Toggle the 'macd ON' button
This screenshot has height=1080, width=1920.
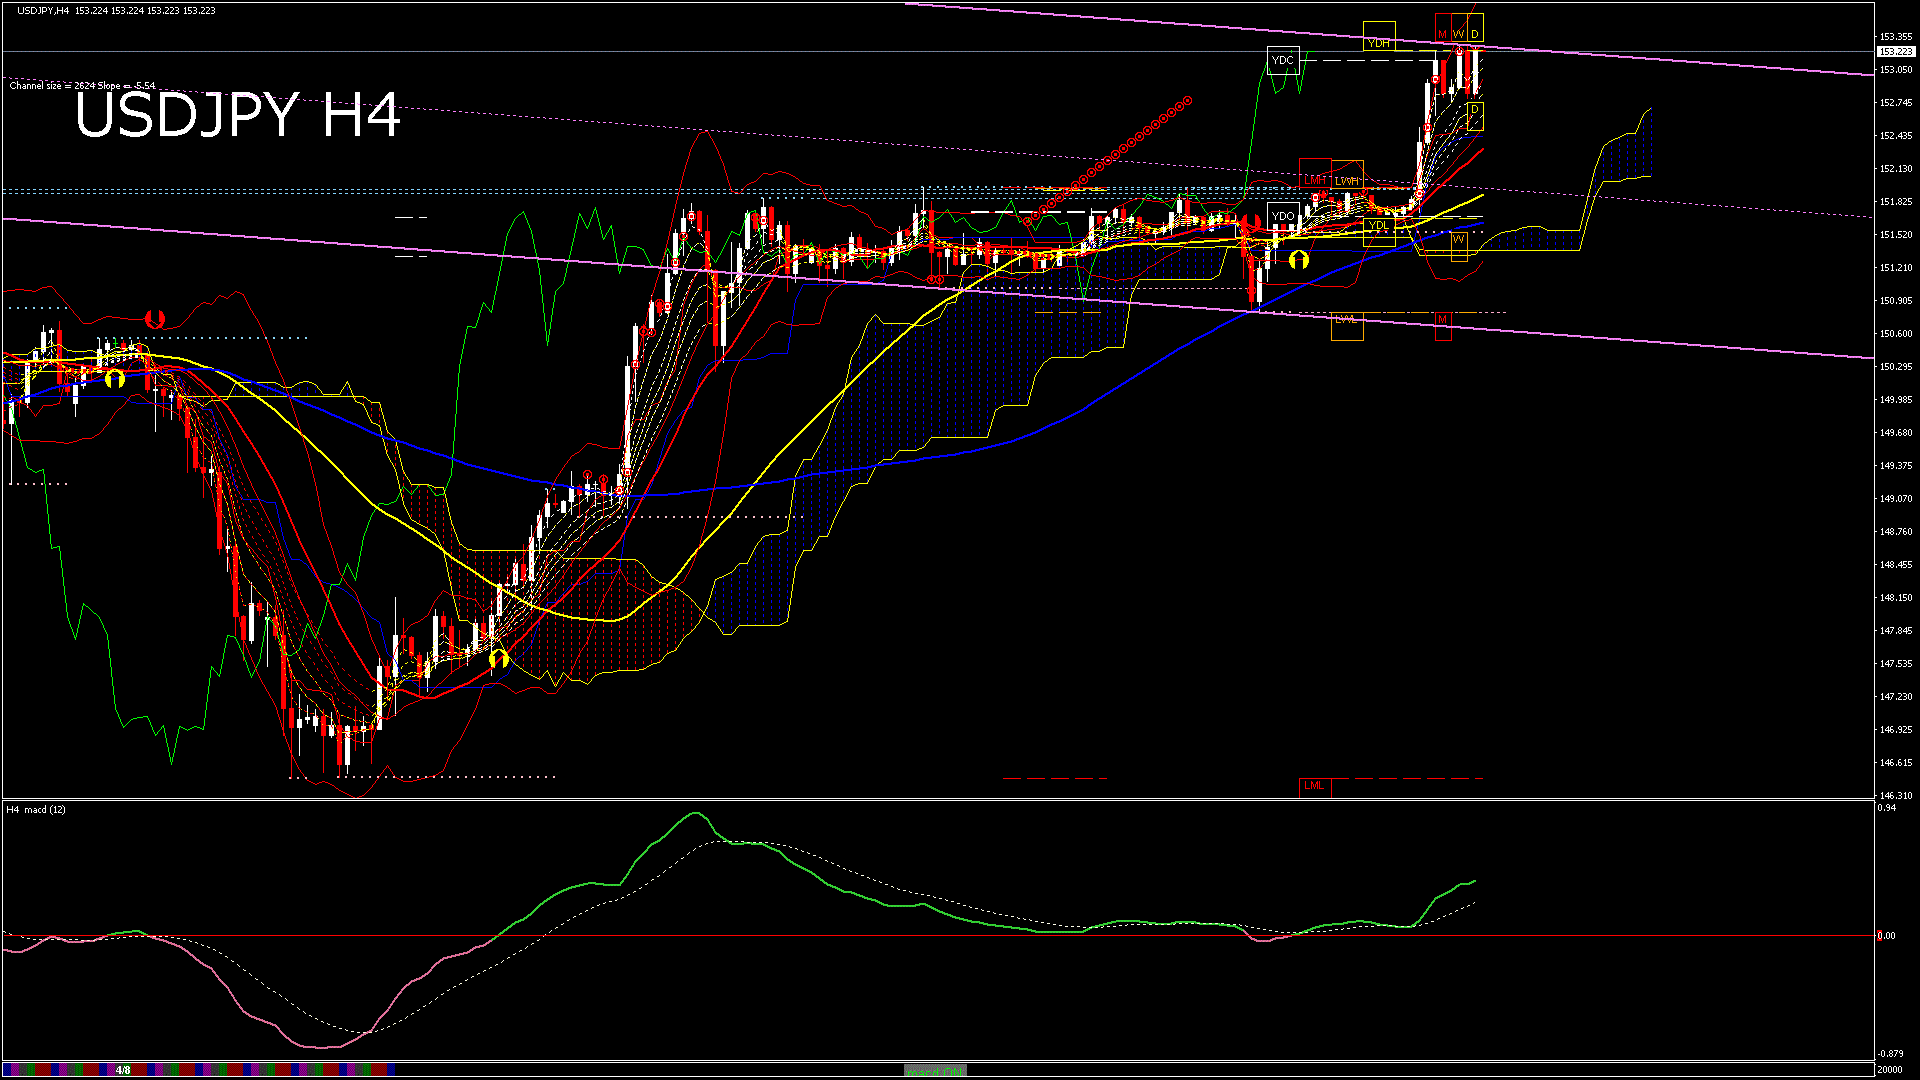coord(935,1070)
